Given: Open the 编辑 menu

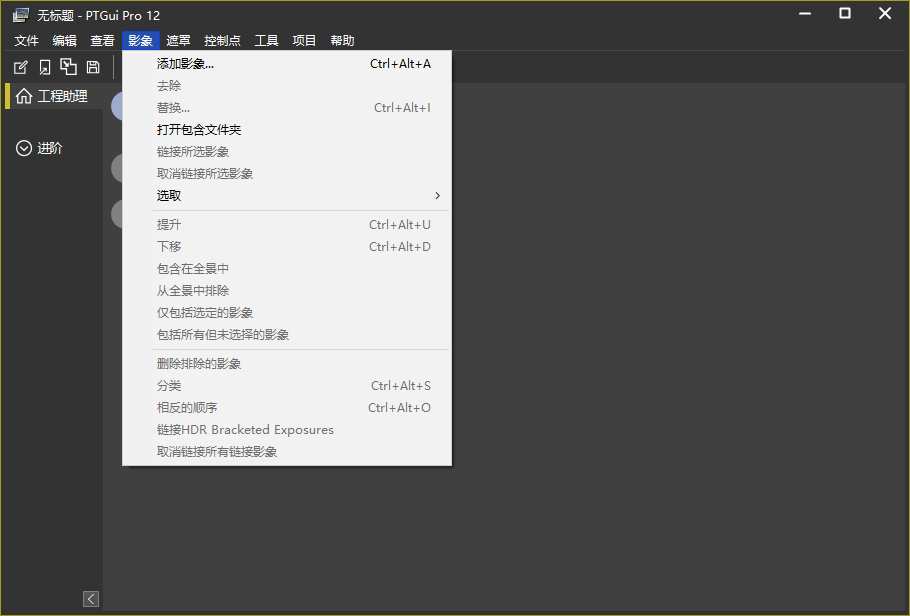Looking at the screenshot, I should point(64,41).
